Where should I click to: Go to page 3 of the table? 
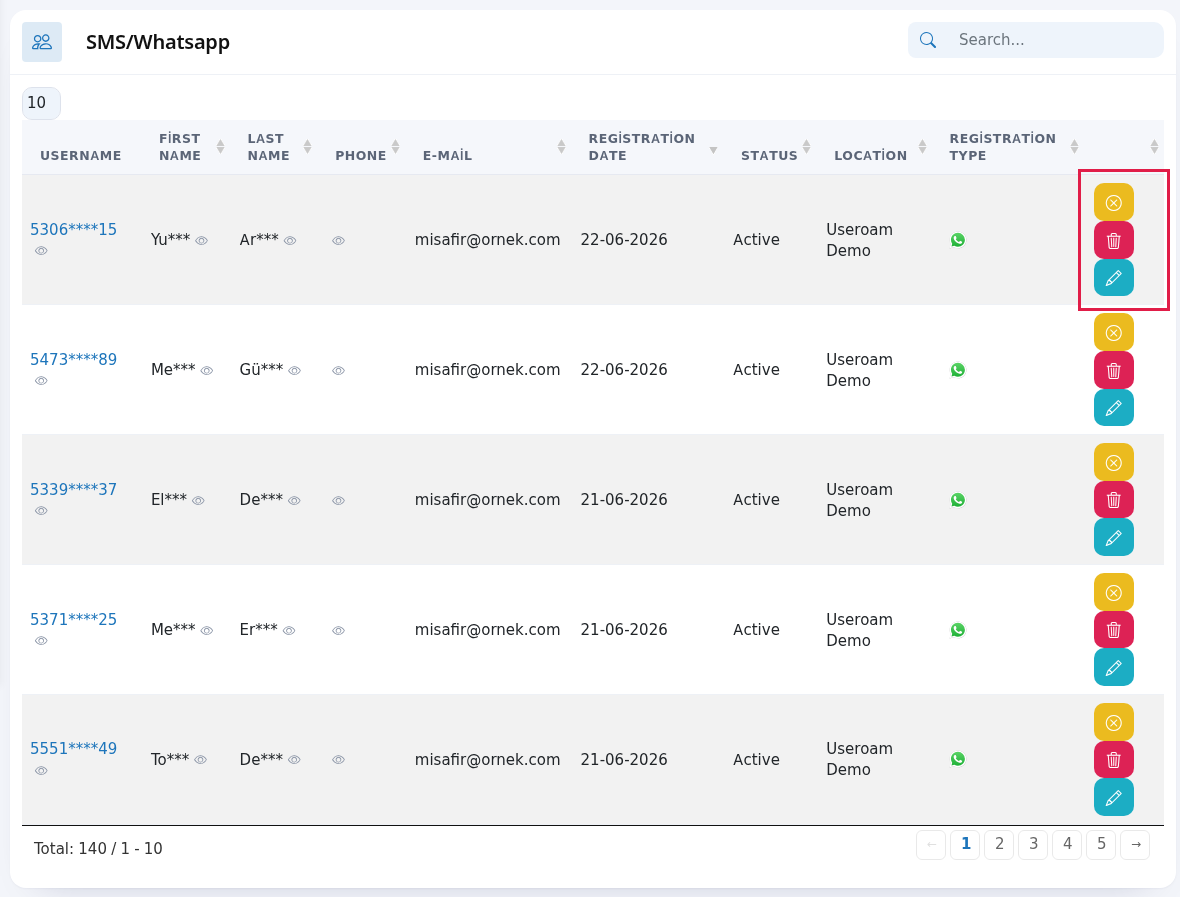tap(1033, 844)
